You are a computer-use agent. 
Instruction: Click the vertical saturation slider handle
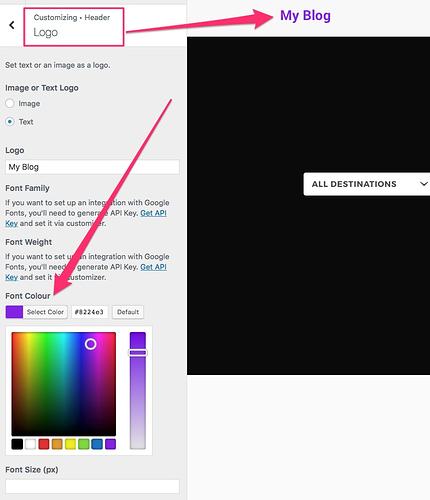click(x=138, y=353)
